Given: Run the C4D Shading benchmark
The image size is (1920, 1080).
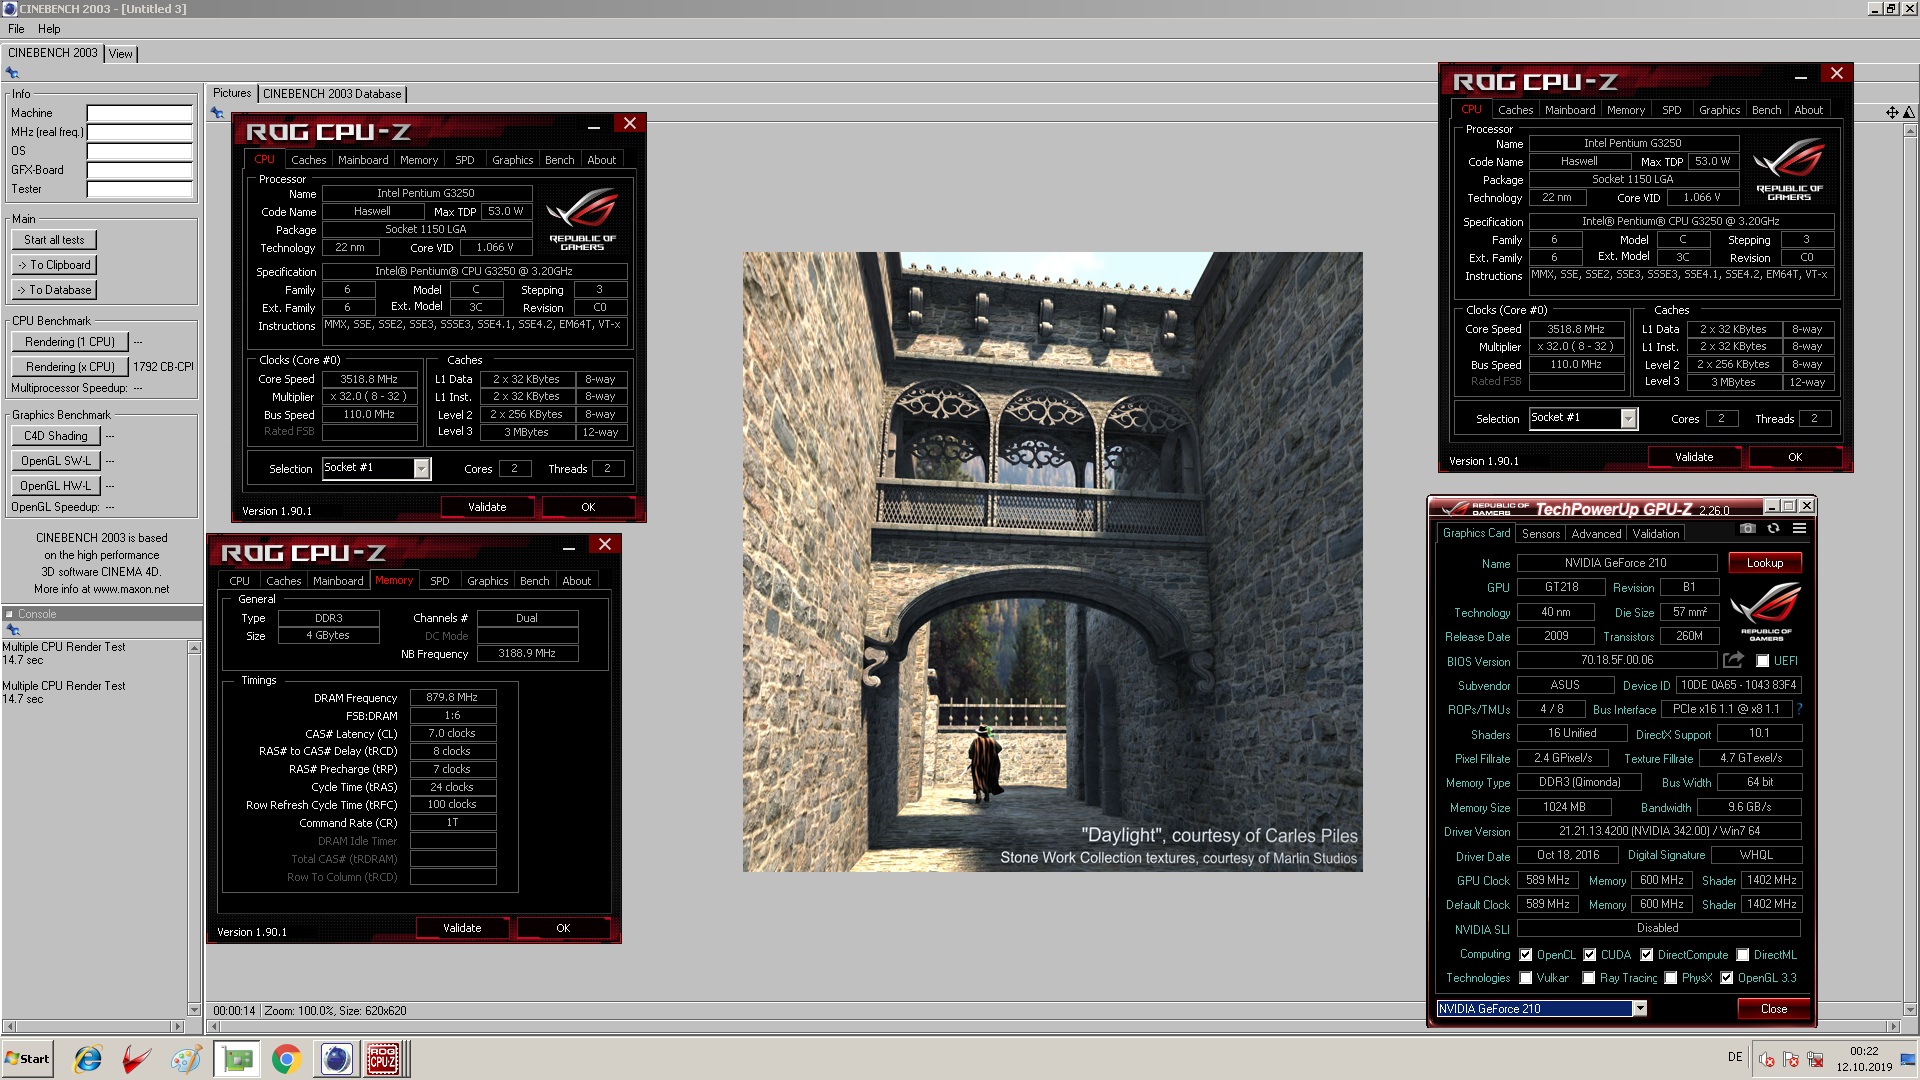Looking at the screenshot, I should pos(56,436).
